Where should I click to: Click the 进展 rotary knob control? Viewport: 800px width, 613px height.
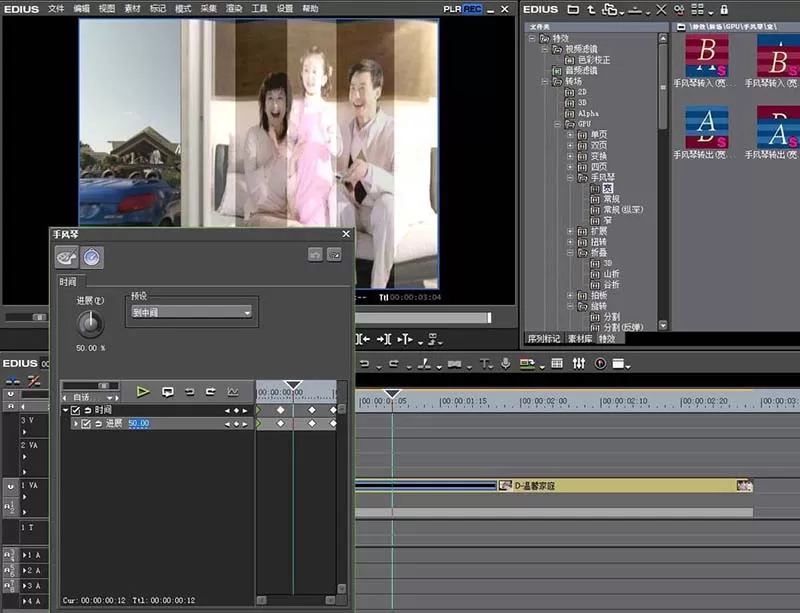click(x=90, y=324)
